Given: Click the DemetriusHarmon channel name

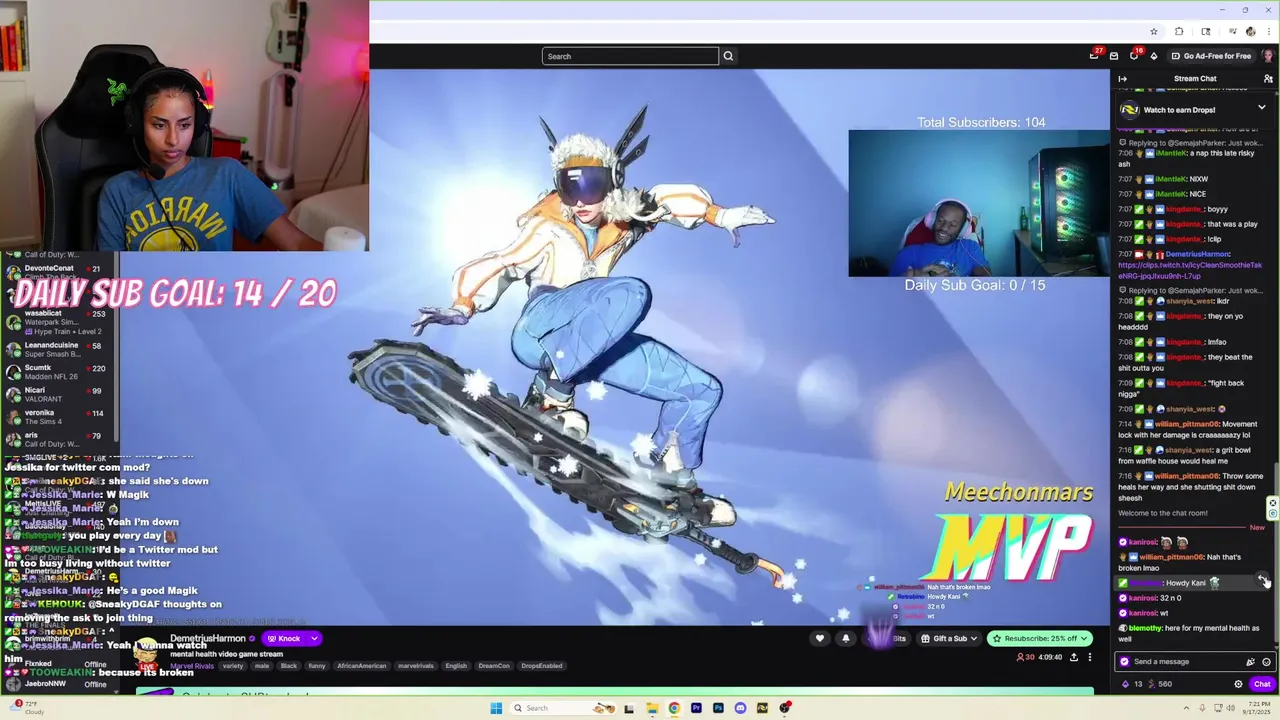Looking at the screenshot, I should [208, 638].
